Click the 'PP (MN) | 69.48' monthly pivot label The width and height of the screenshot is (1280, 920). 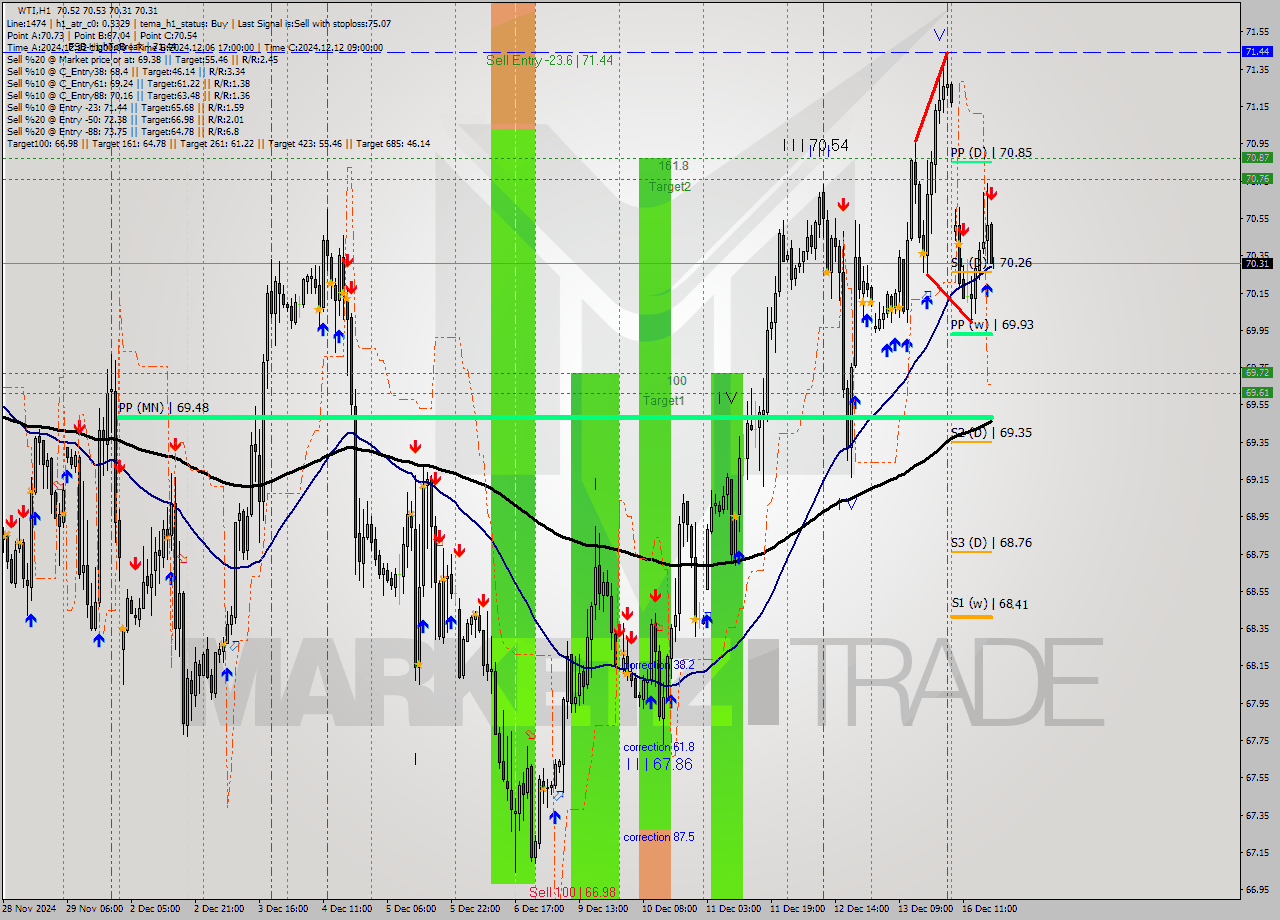click(163, 407)
